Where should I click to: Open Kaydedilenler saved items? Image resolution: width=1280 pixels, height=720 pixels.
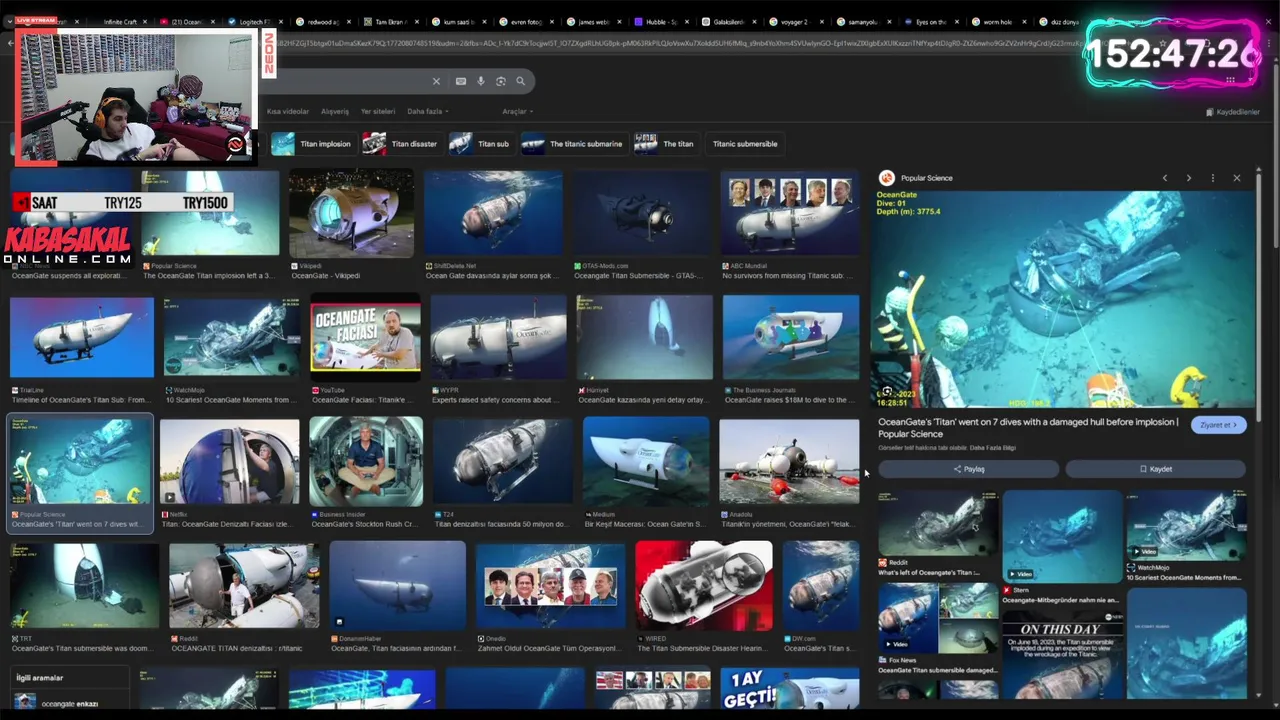pos(1232,112)
